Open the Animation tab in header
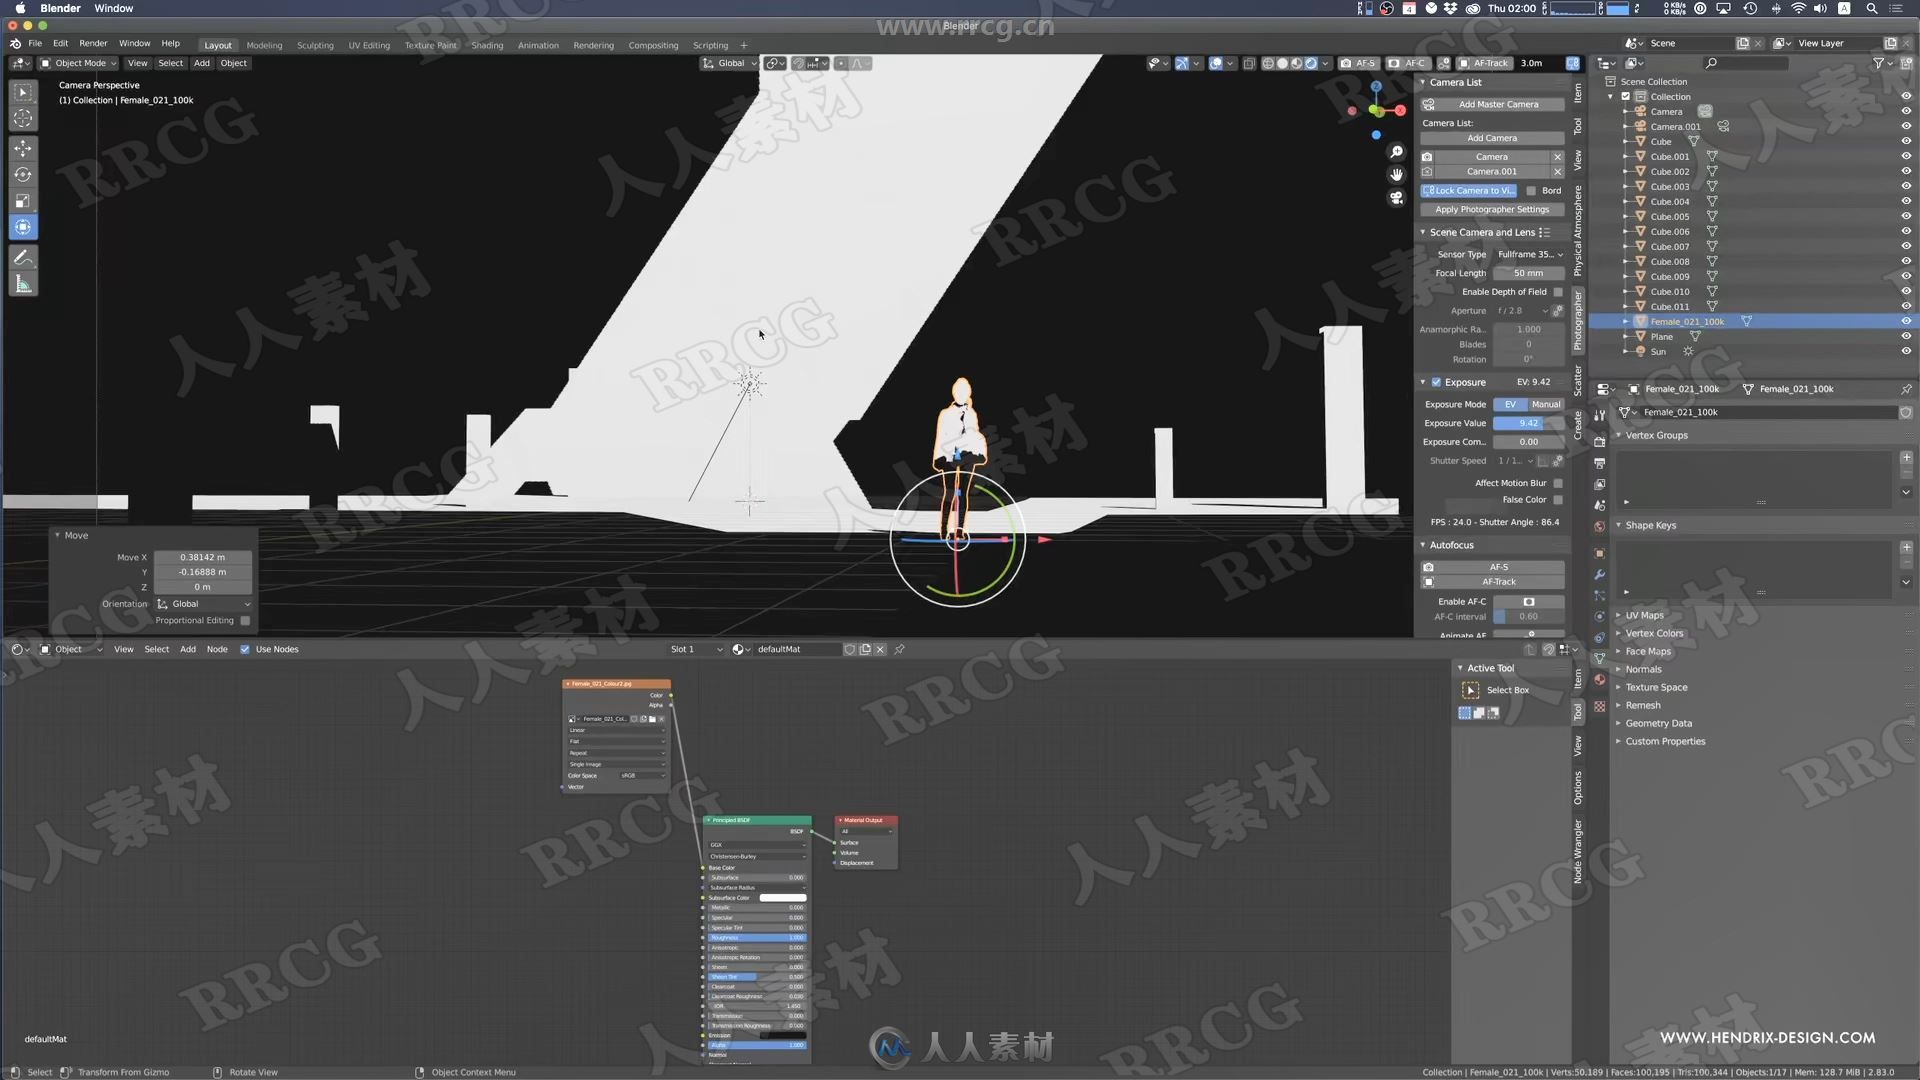The width and height of the screenshot is (1920, 1080). pyautogui.click(x=537, y=44)
